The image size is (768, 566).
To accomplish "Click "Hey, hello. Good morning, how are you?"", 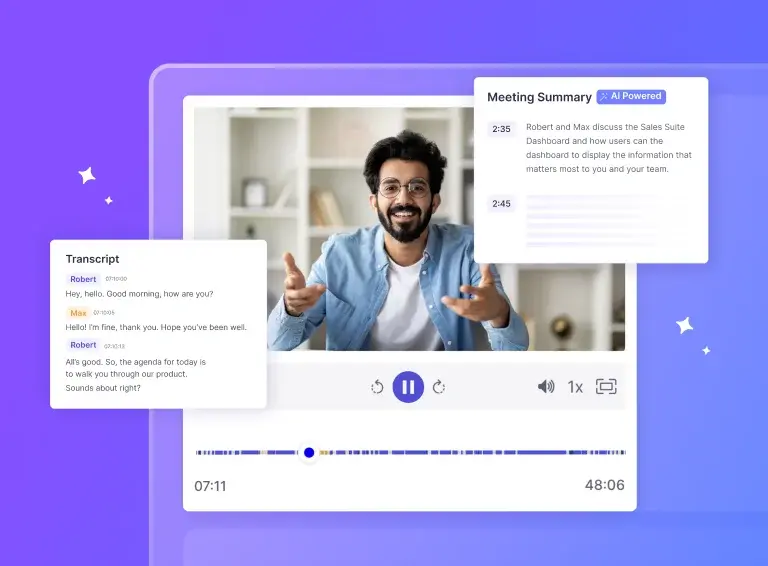I will point(140,294).
